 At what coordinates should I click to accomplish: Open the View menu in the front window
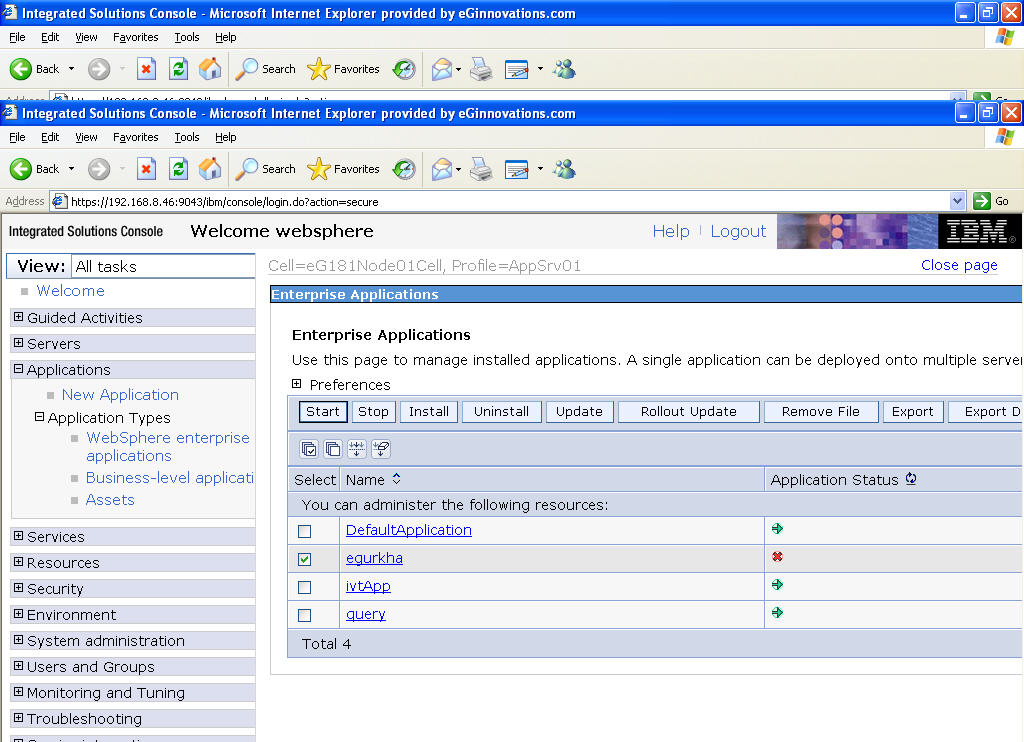(x=86, y=137)
